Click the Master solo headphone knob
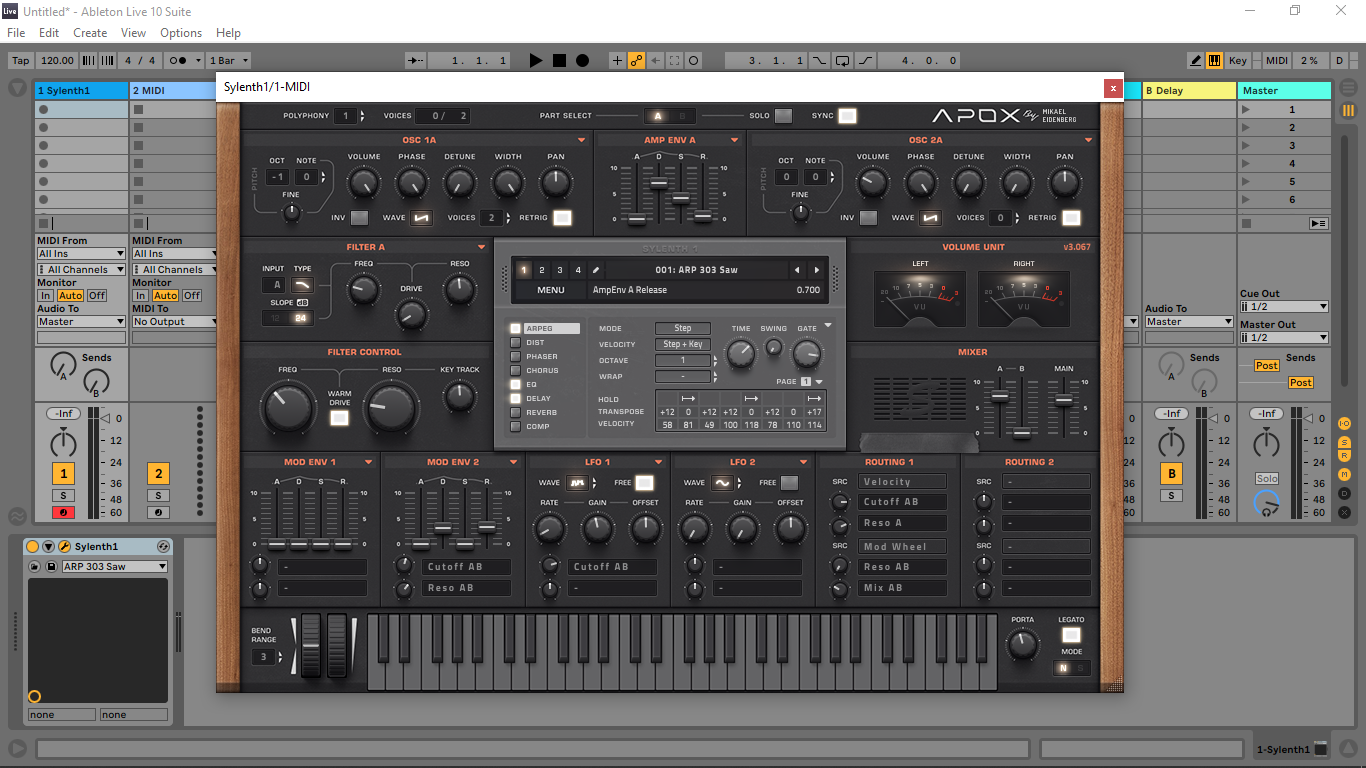 pos(1267,505)
